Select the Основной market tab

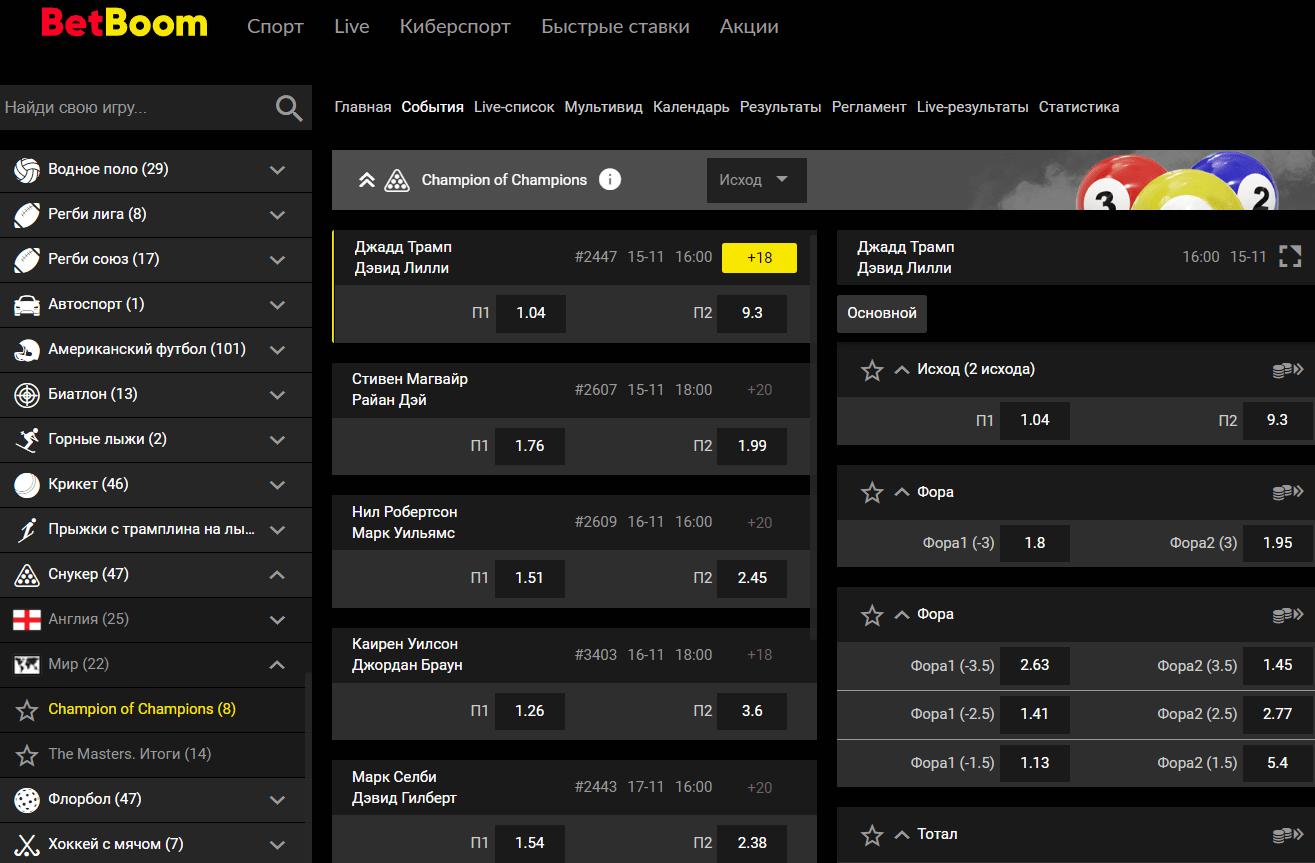(882, 313)
